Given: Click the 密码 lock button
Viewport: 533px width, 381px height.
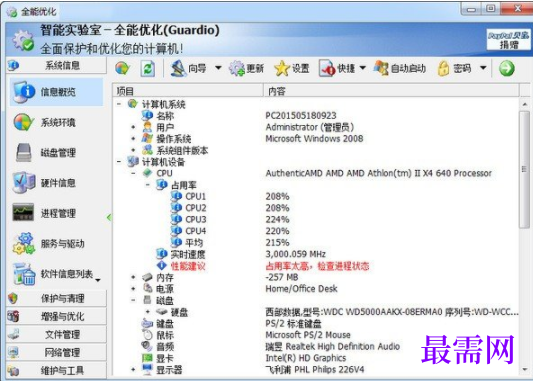Looking at the screenshot, I should 454,69.
